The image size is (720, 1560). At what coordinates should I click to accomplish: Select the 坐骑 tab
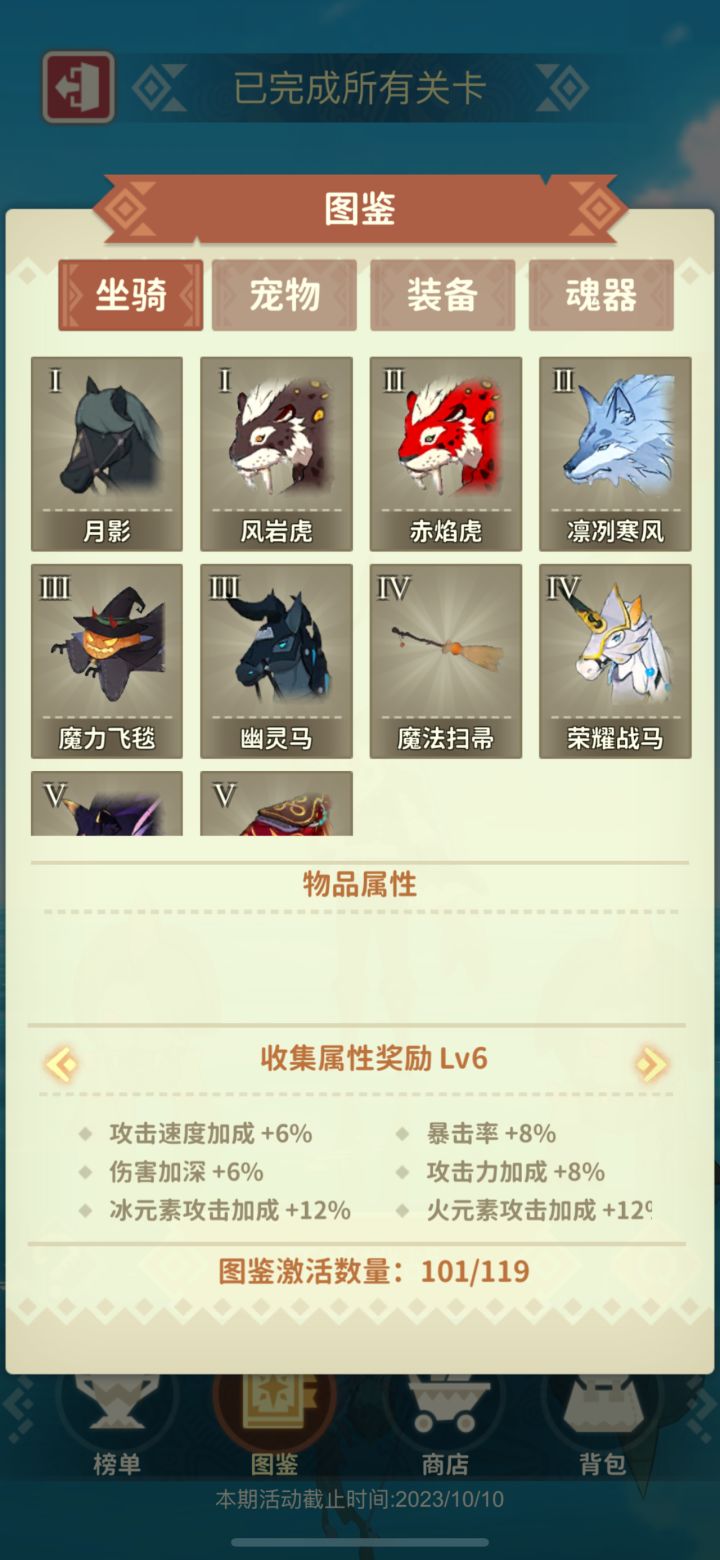130,295
